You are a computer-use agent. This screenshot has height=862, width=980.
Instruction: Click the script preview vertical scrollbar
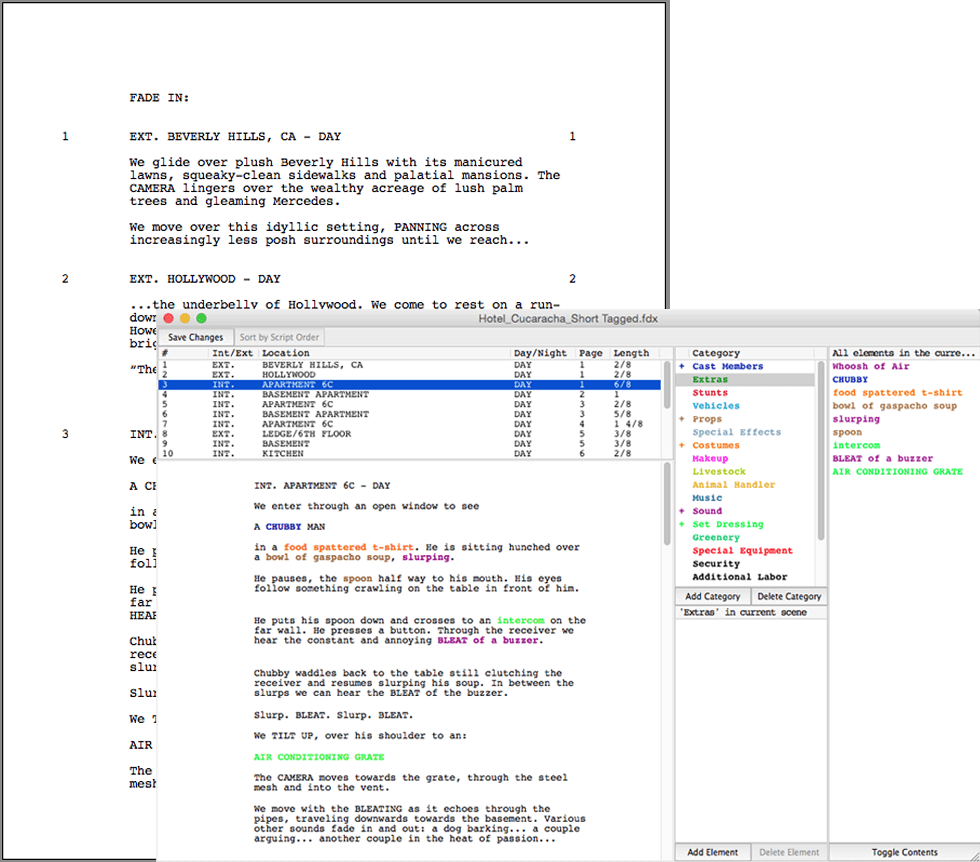pos(668,503)
